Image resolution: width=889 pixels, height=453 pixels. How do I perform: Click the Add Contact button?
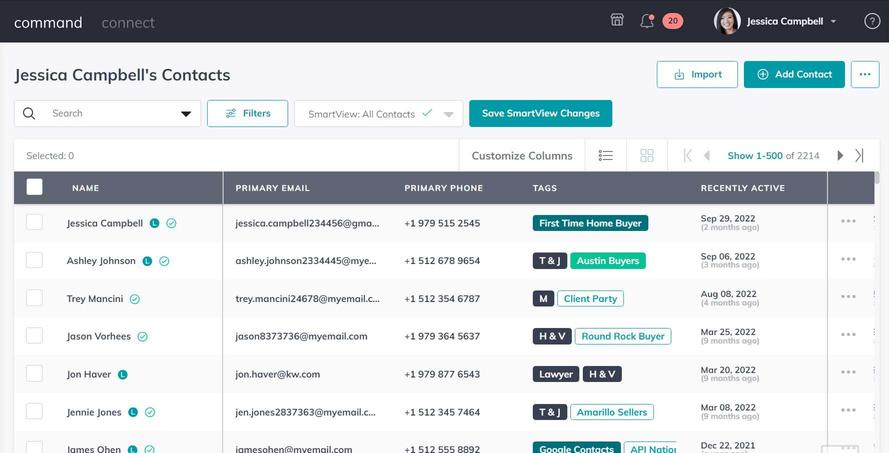click(x=794, y=74)
